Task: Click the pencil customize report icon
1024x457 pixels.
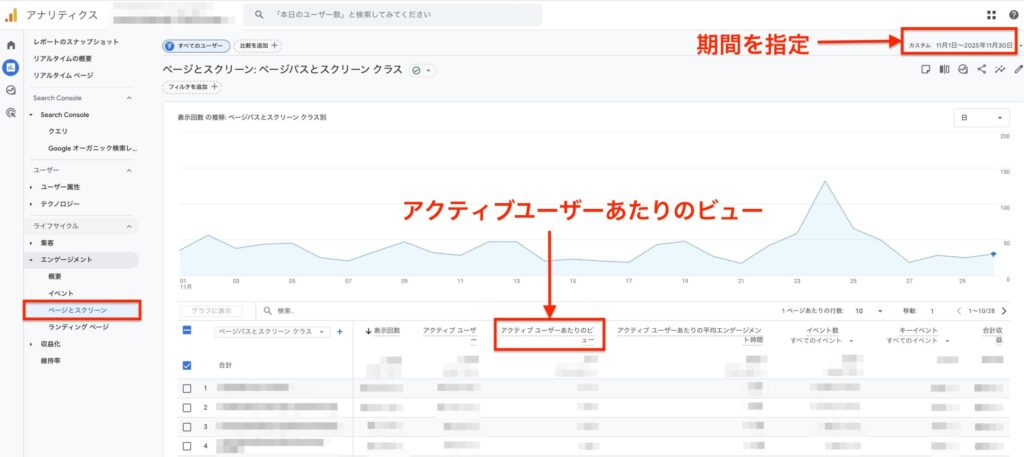Action: (x=1018, y=70)
